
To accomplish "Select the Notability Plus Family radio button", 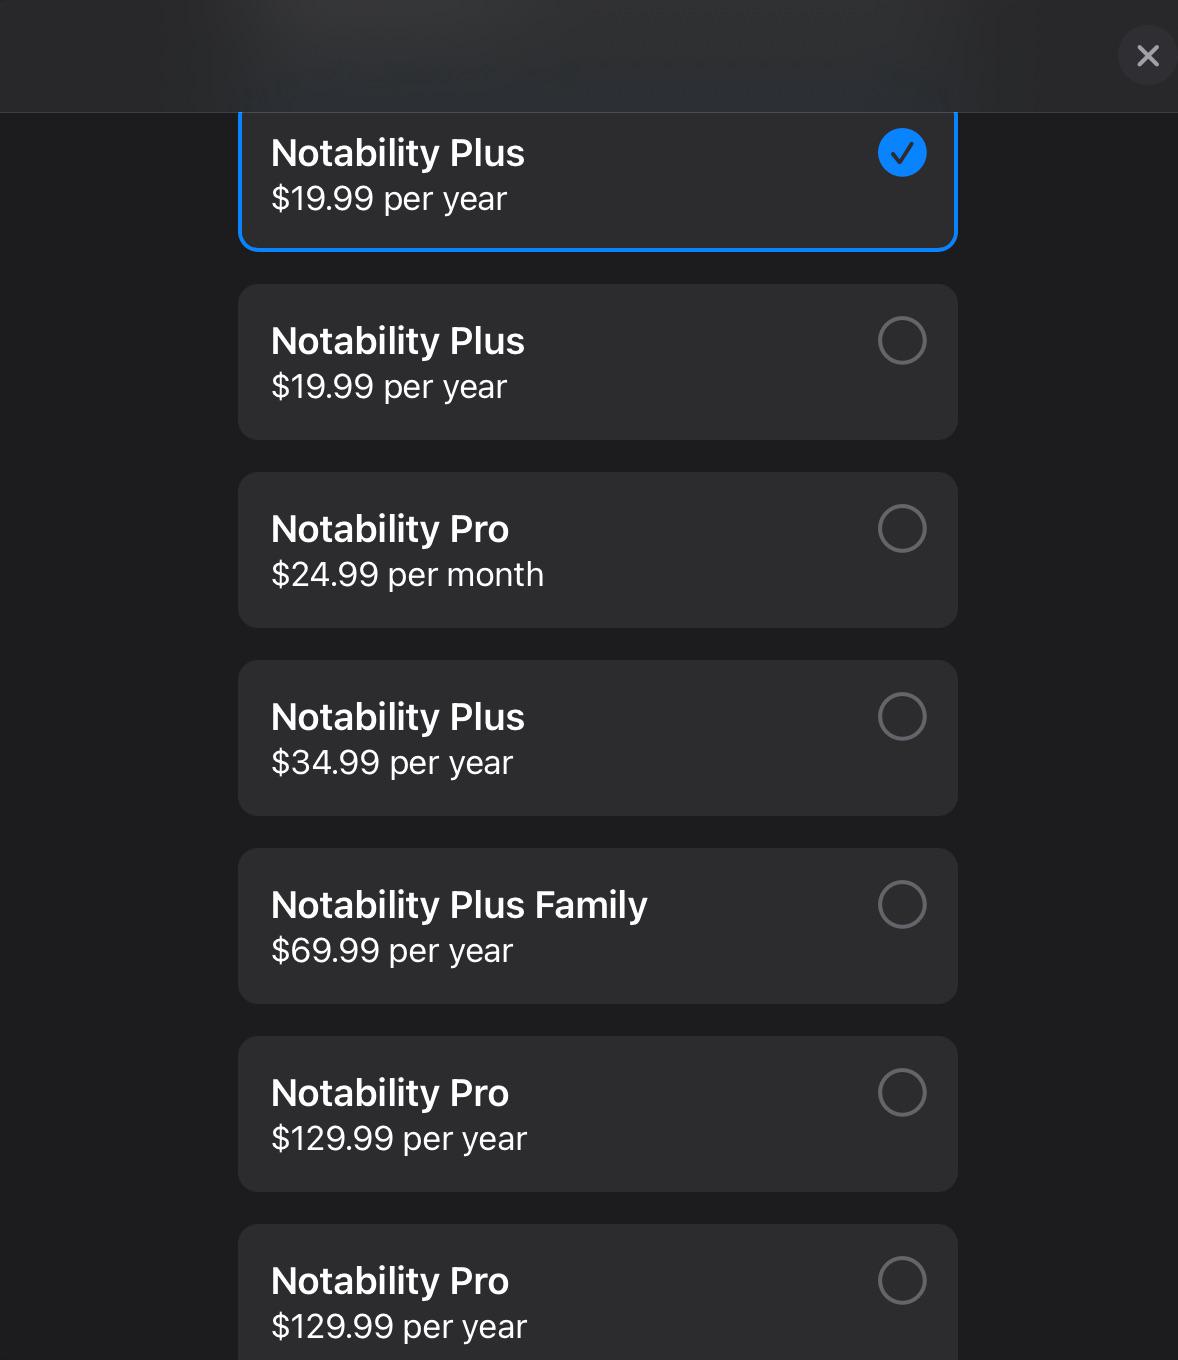I will tap(902, 905).
